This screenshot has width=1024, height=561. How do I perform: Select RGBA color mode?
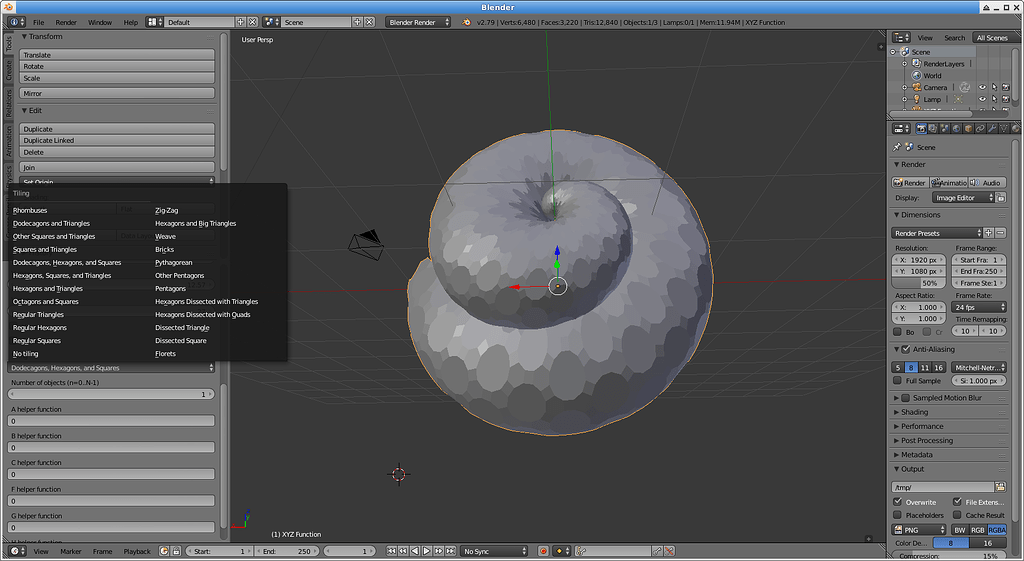tap(997, 530)
